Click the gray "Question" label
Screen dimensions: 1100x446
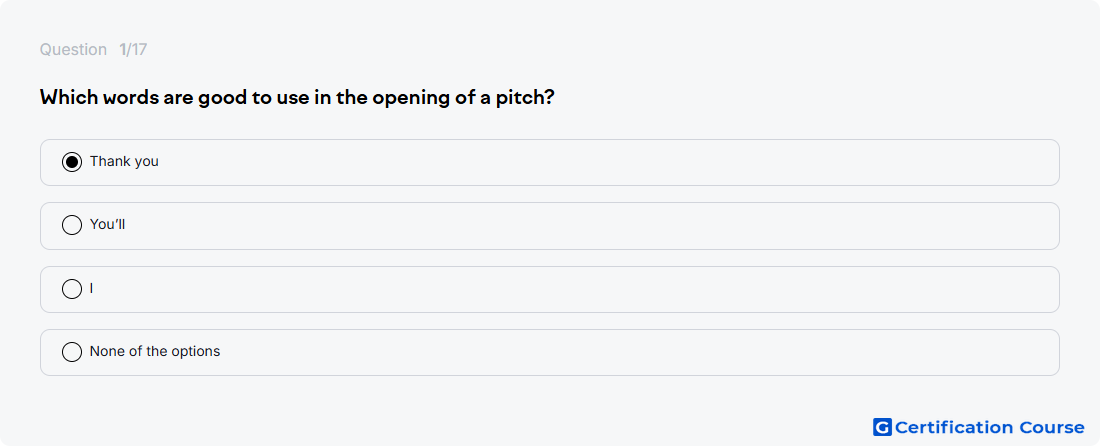point(73,50)
